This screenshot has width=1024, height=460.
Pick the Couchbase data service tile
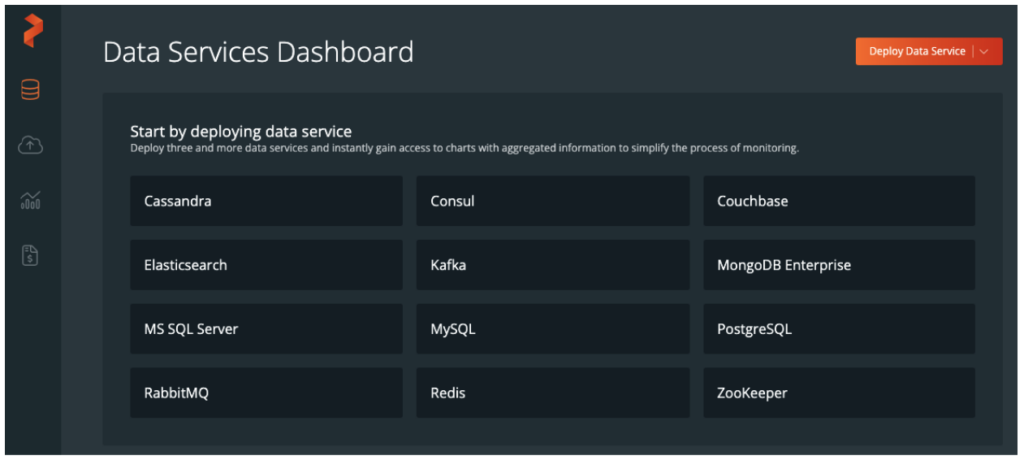tap(838, 201)
